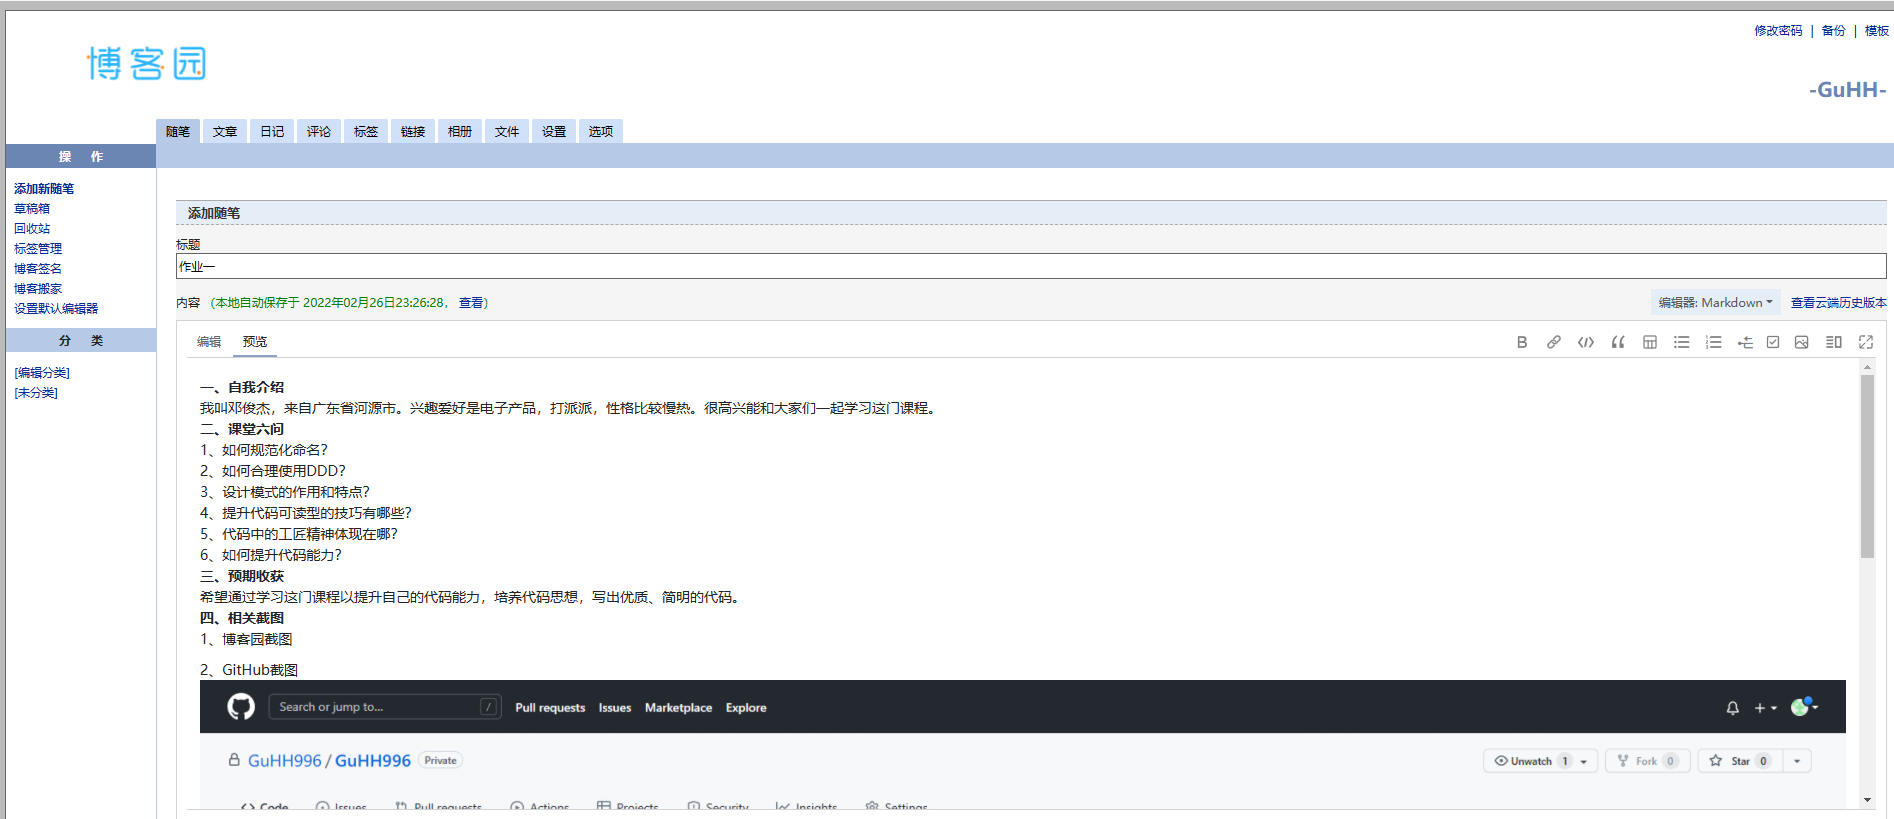Open the 文章 tab
1894x819 pixels.
coord(225,131)
